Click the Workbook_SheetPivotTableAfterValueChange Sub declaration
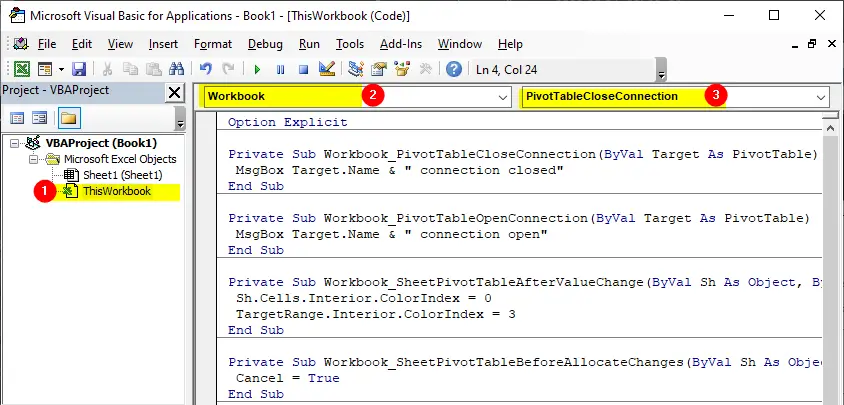The height and width of the screenshot is (405, 844). pos(525,282)
